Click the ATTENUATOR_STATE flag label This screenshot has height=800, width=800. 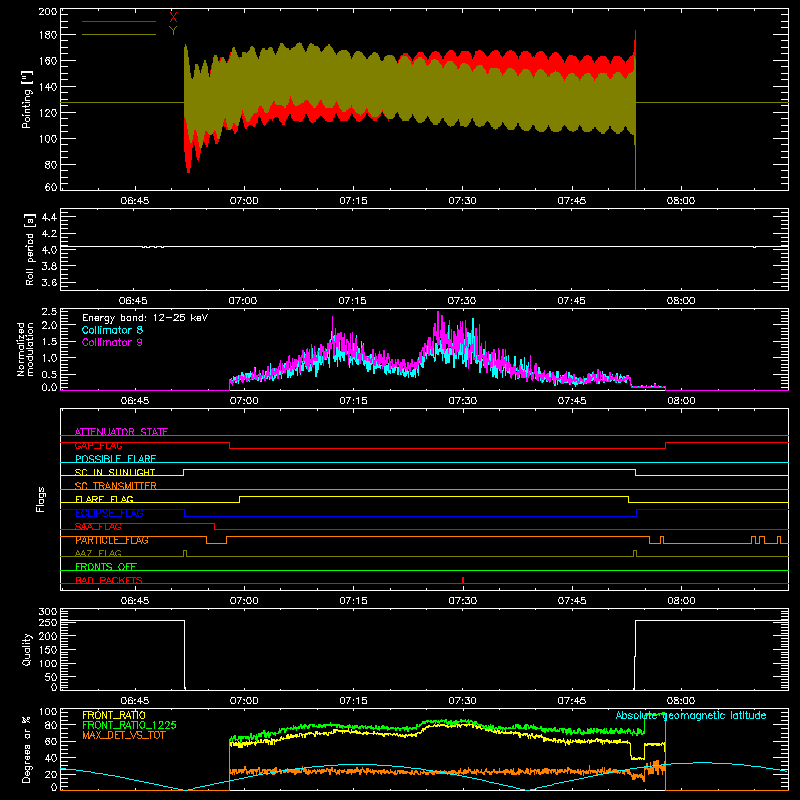coord(121,432)
